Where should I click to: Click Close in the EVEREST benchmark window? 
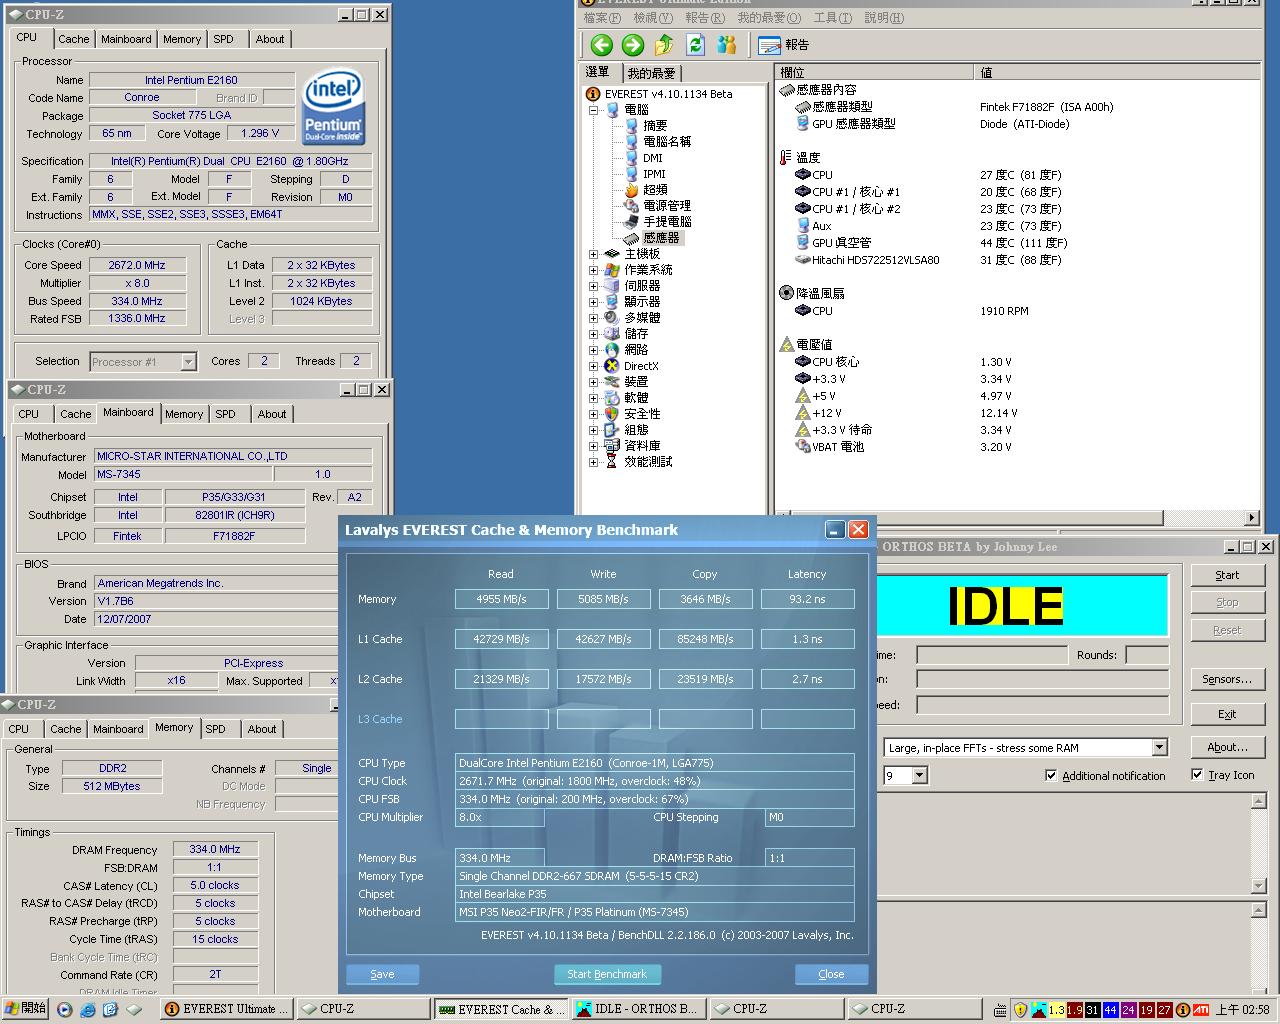point(831,974)
